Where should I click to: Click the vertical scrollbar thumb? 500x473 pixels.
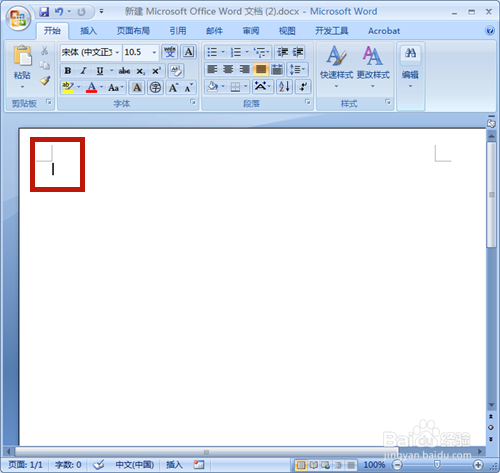tap(491, 195)
